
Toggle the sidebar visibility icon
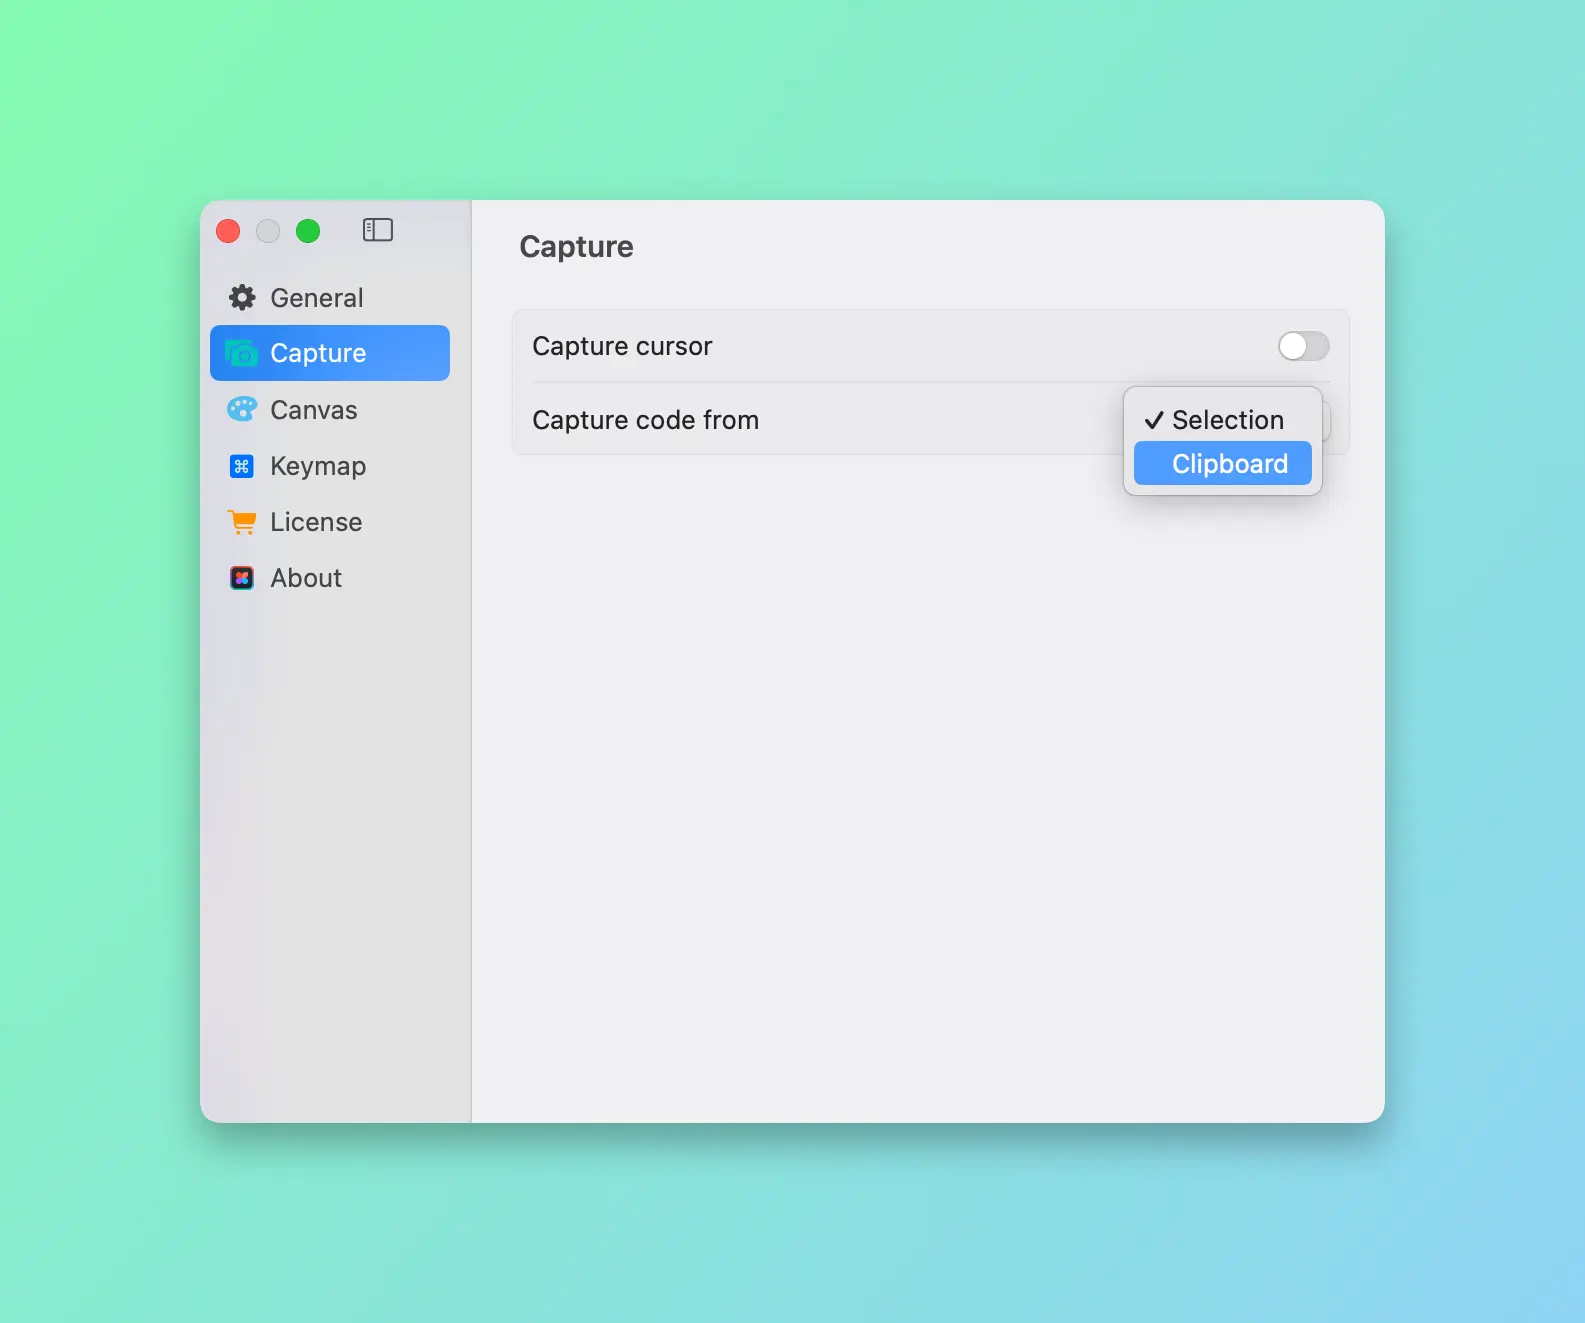(377, 230)
